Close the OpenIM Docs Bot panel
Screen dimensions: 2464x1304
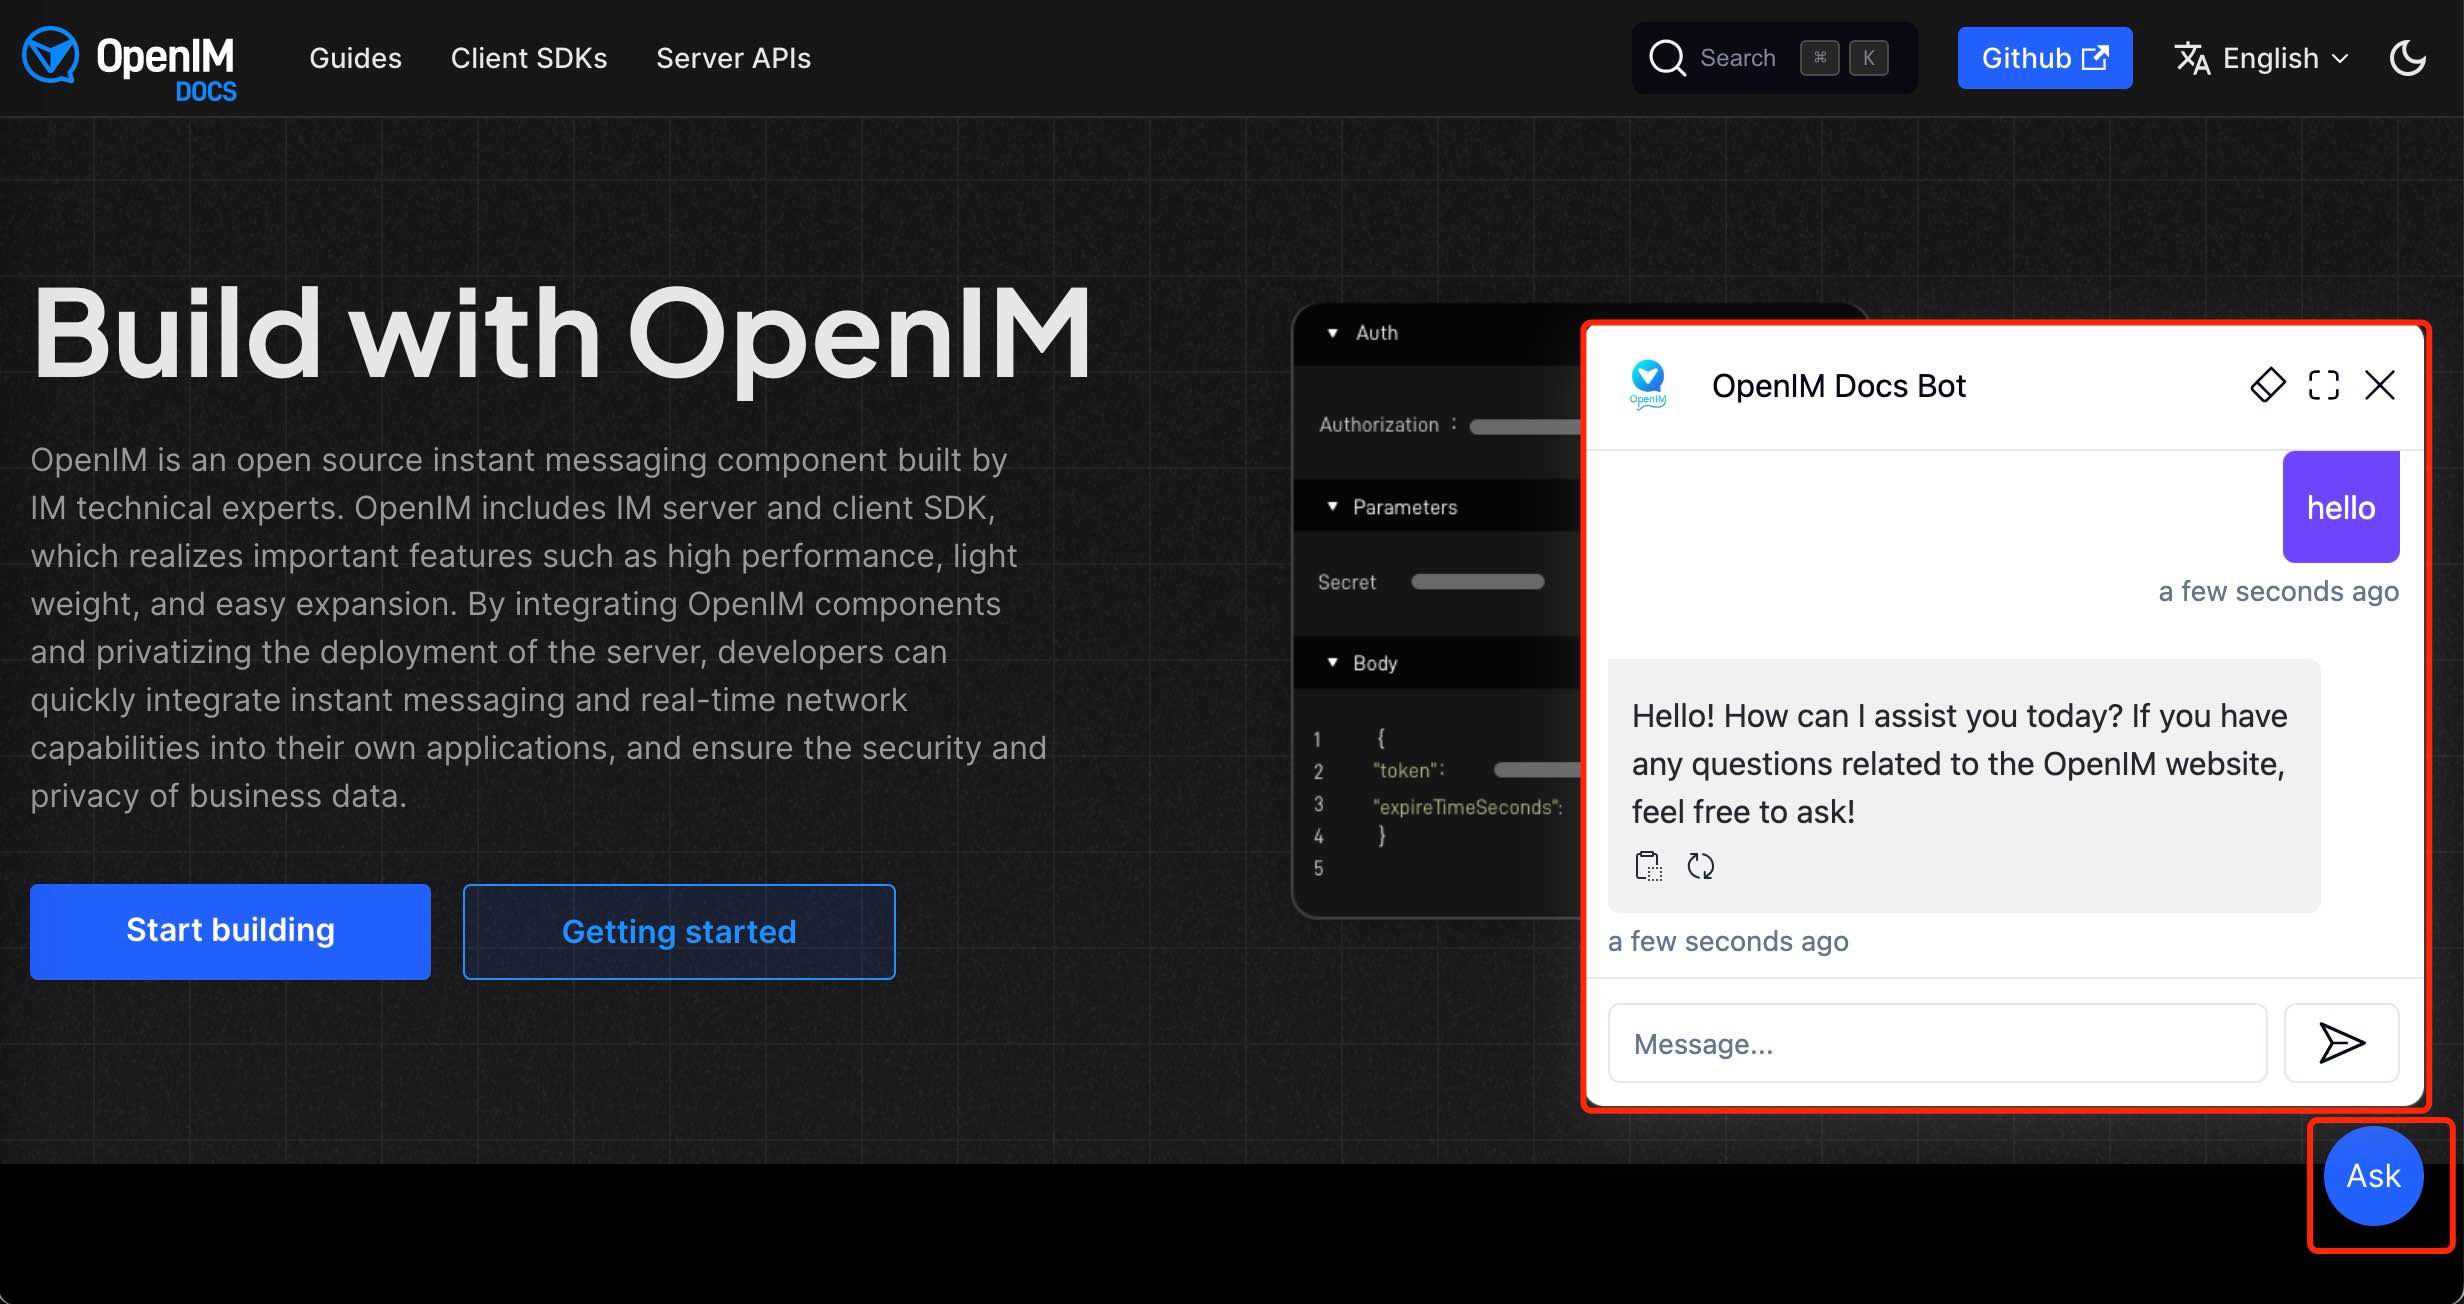[x=2379, y=385]
